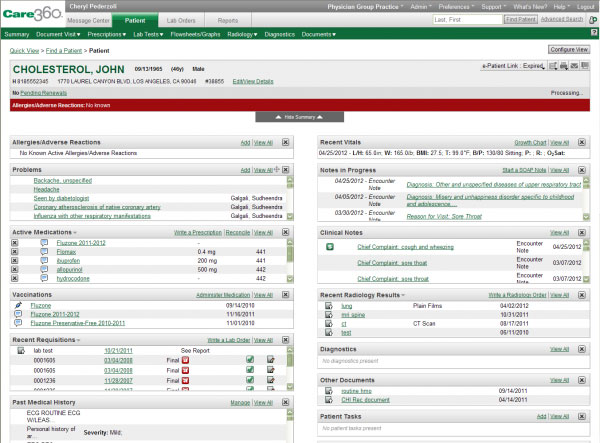
Task: Click the Configure View button
Action: (569, 50)
